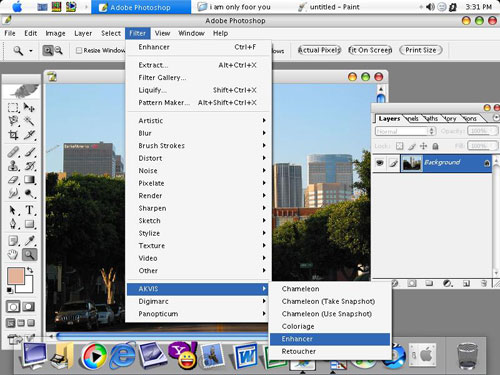
Task: Toggle lock transparent pixels in Layers
Action: [399, 146]
